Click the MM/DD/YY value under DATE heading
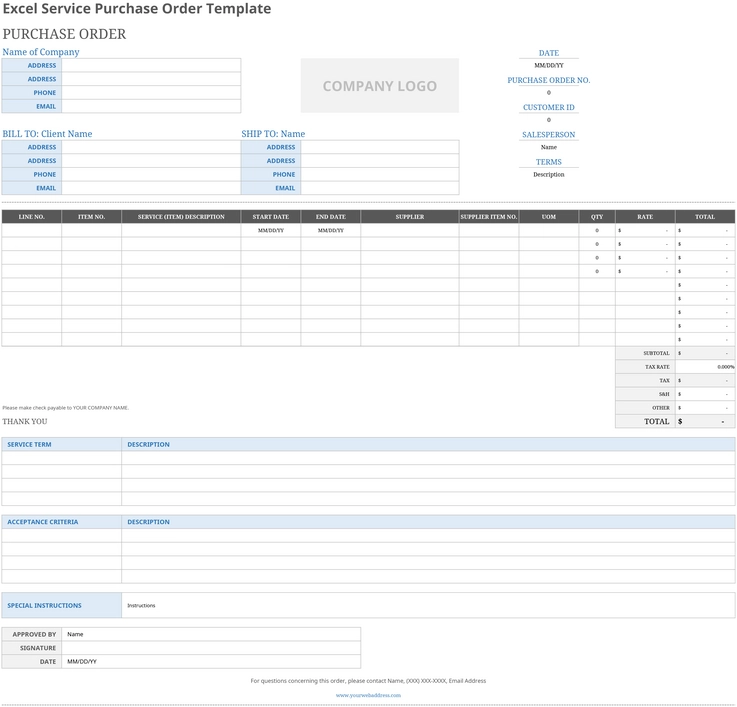 click(x=549, y=65)
